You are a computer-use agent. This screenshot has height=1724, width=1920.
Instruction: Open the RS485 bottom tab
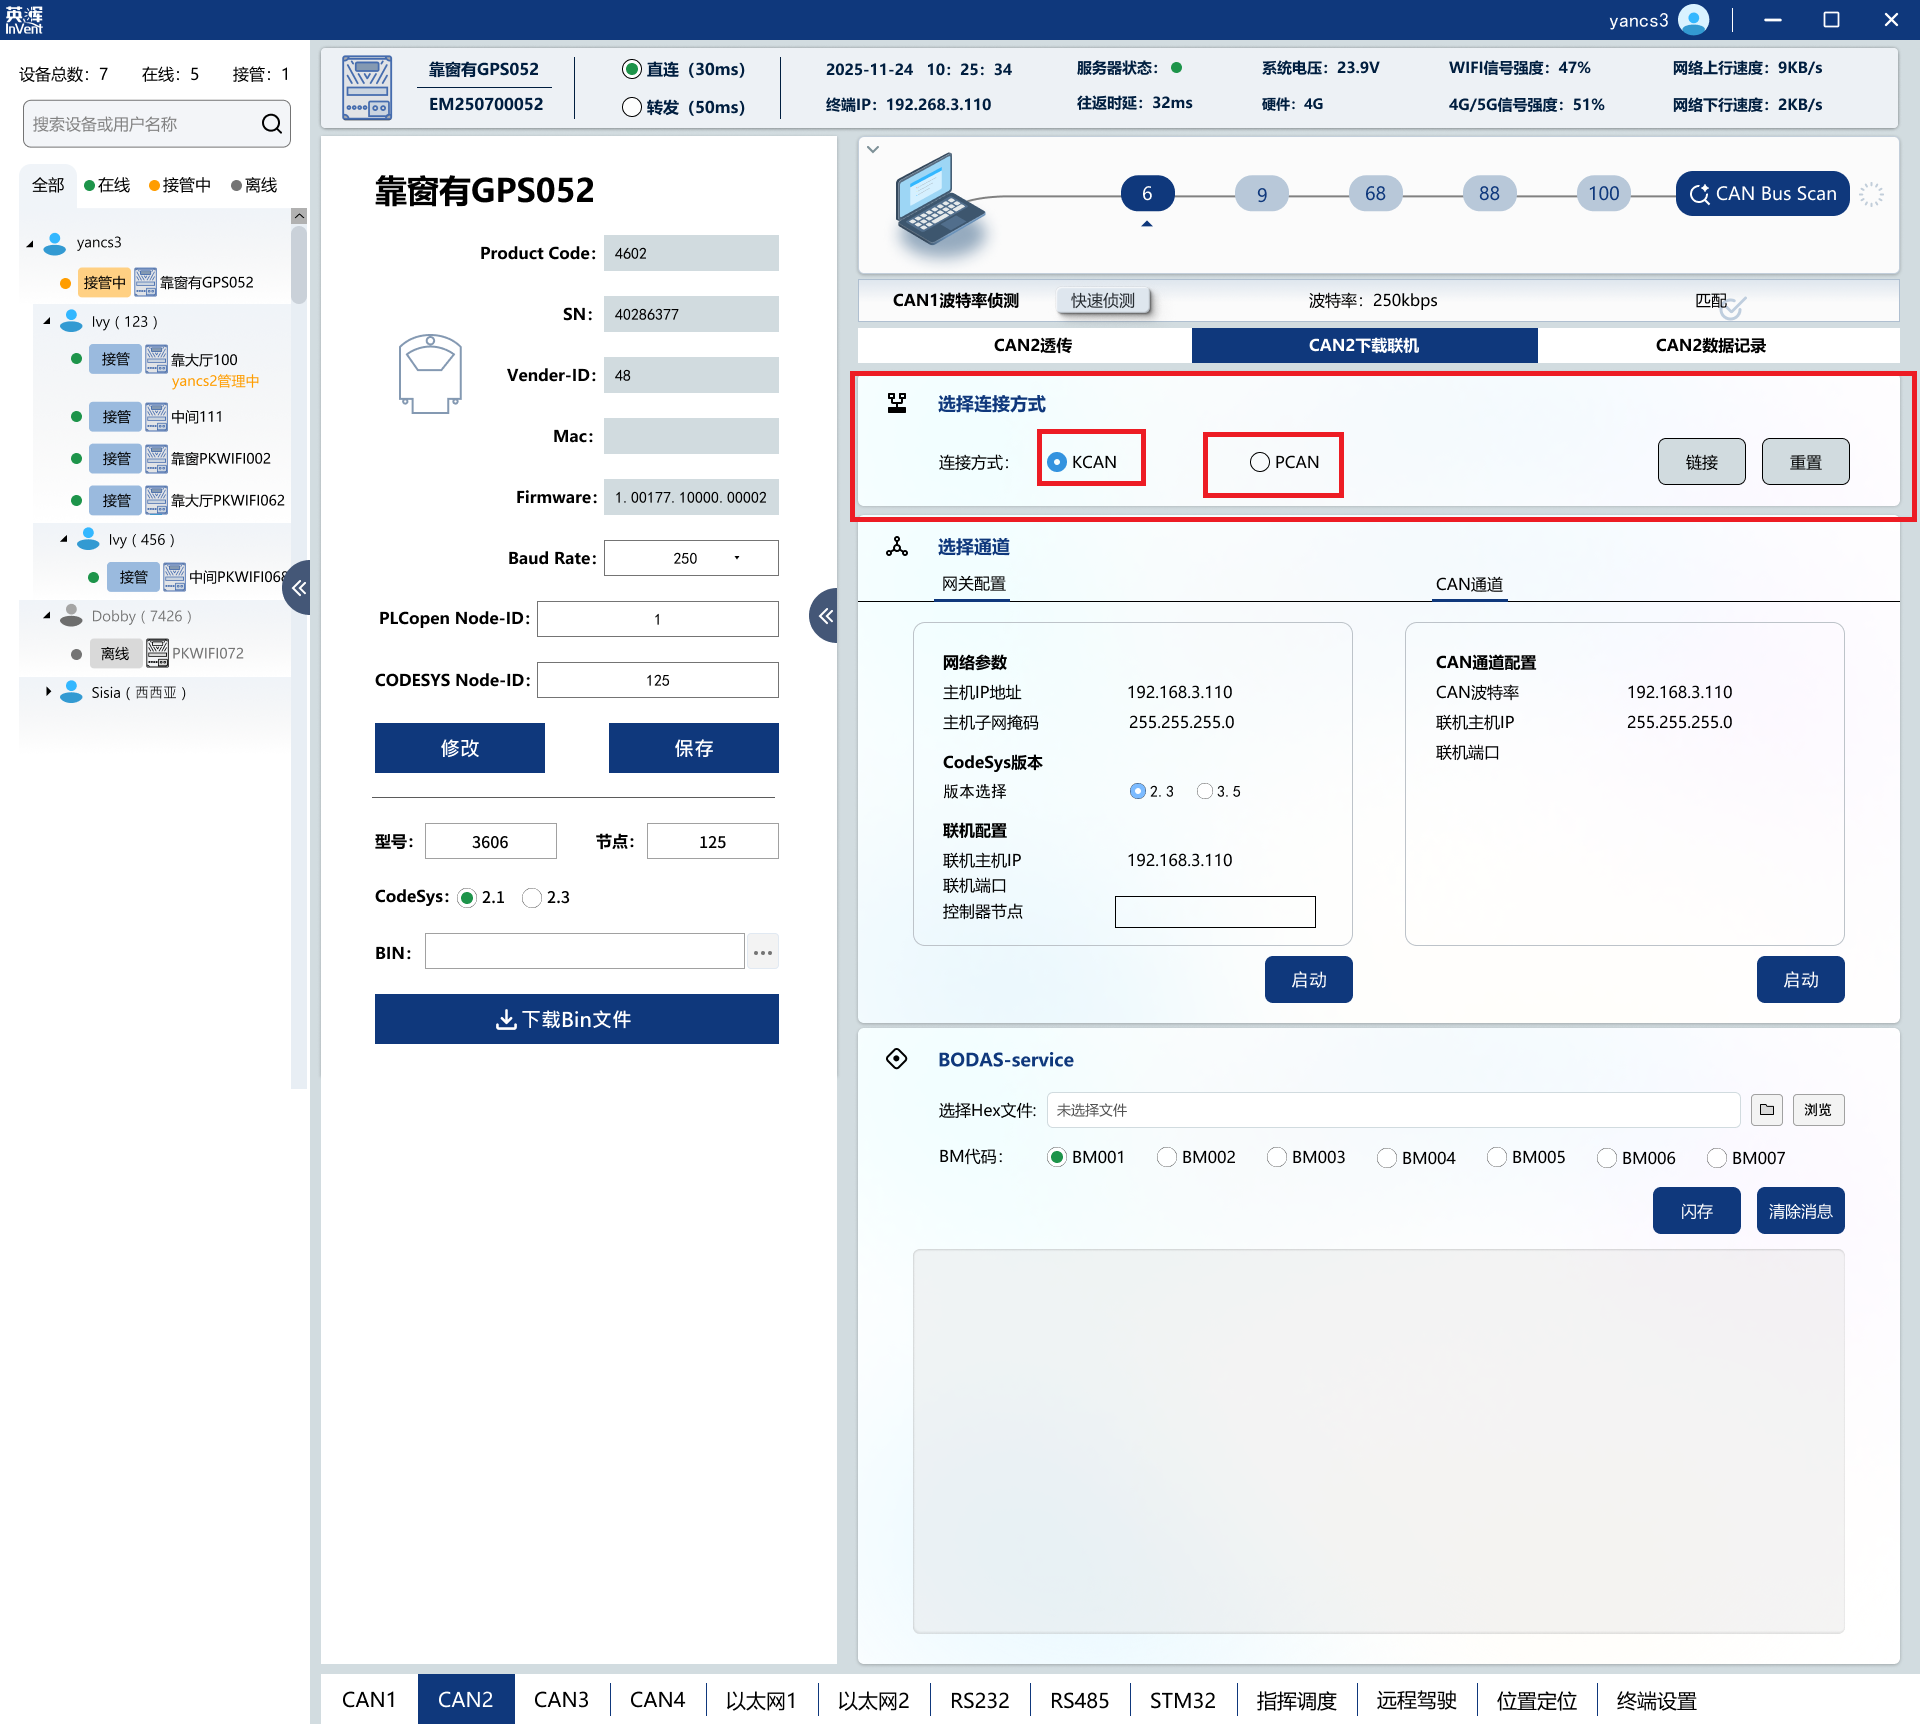point(1079,1700)
